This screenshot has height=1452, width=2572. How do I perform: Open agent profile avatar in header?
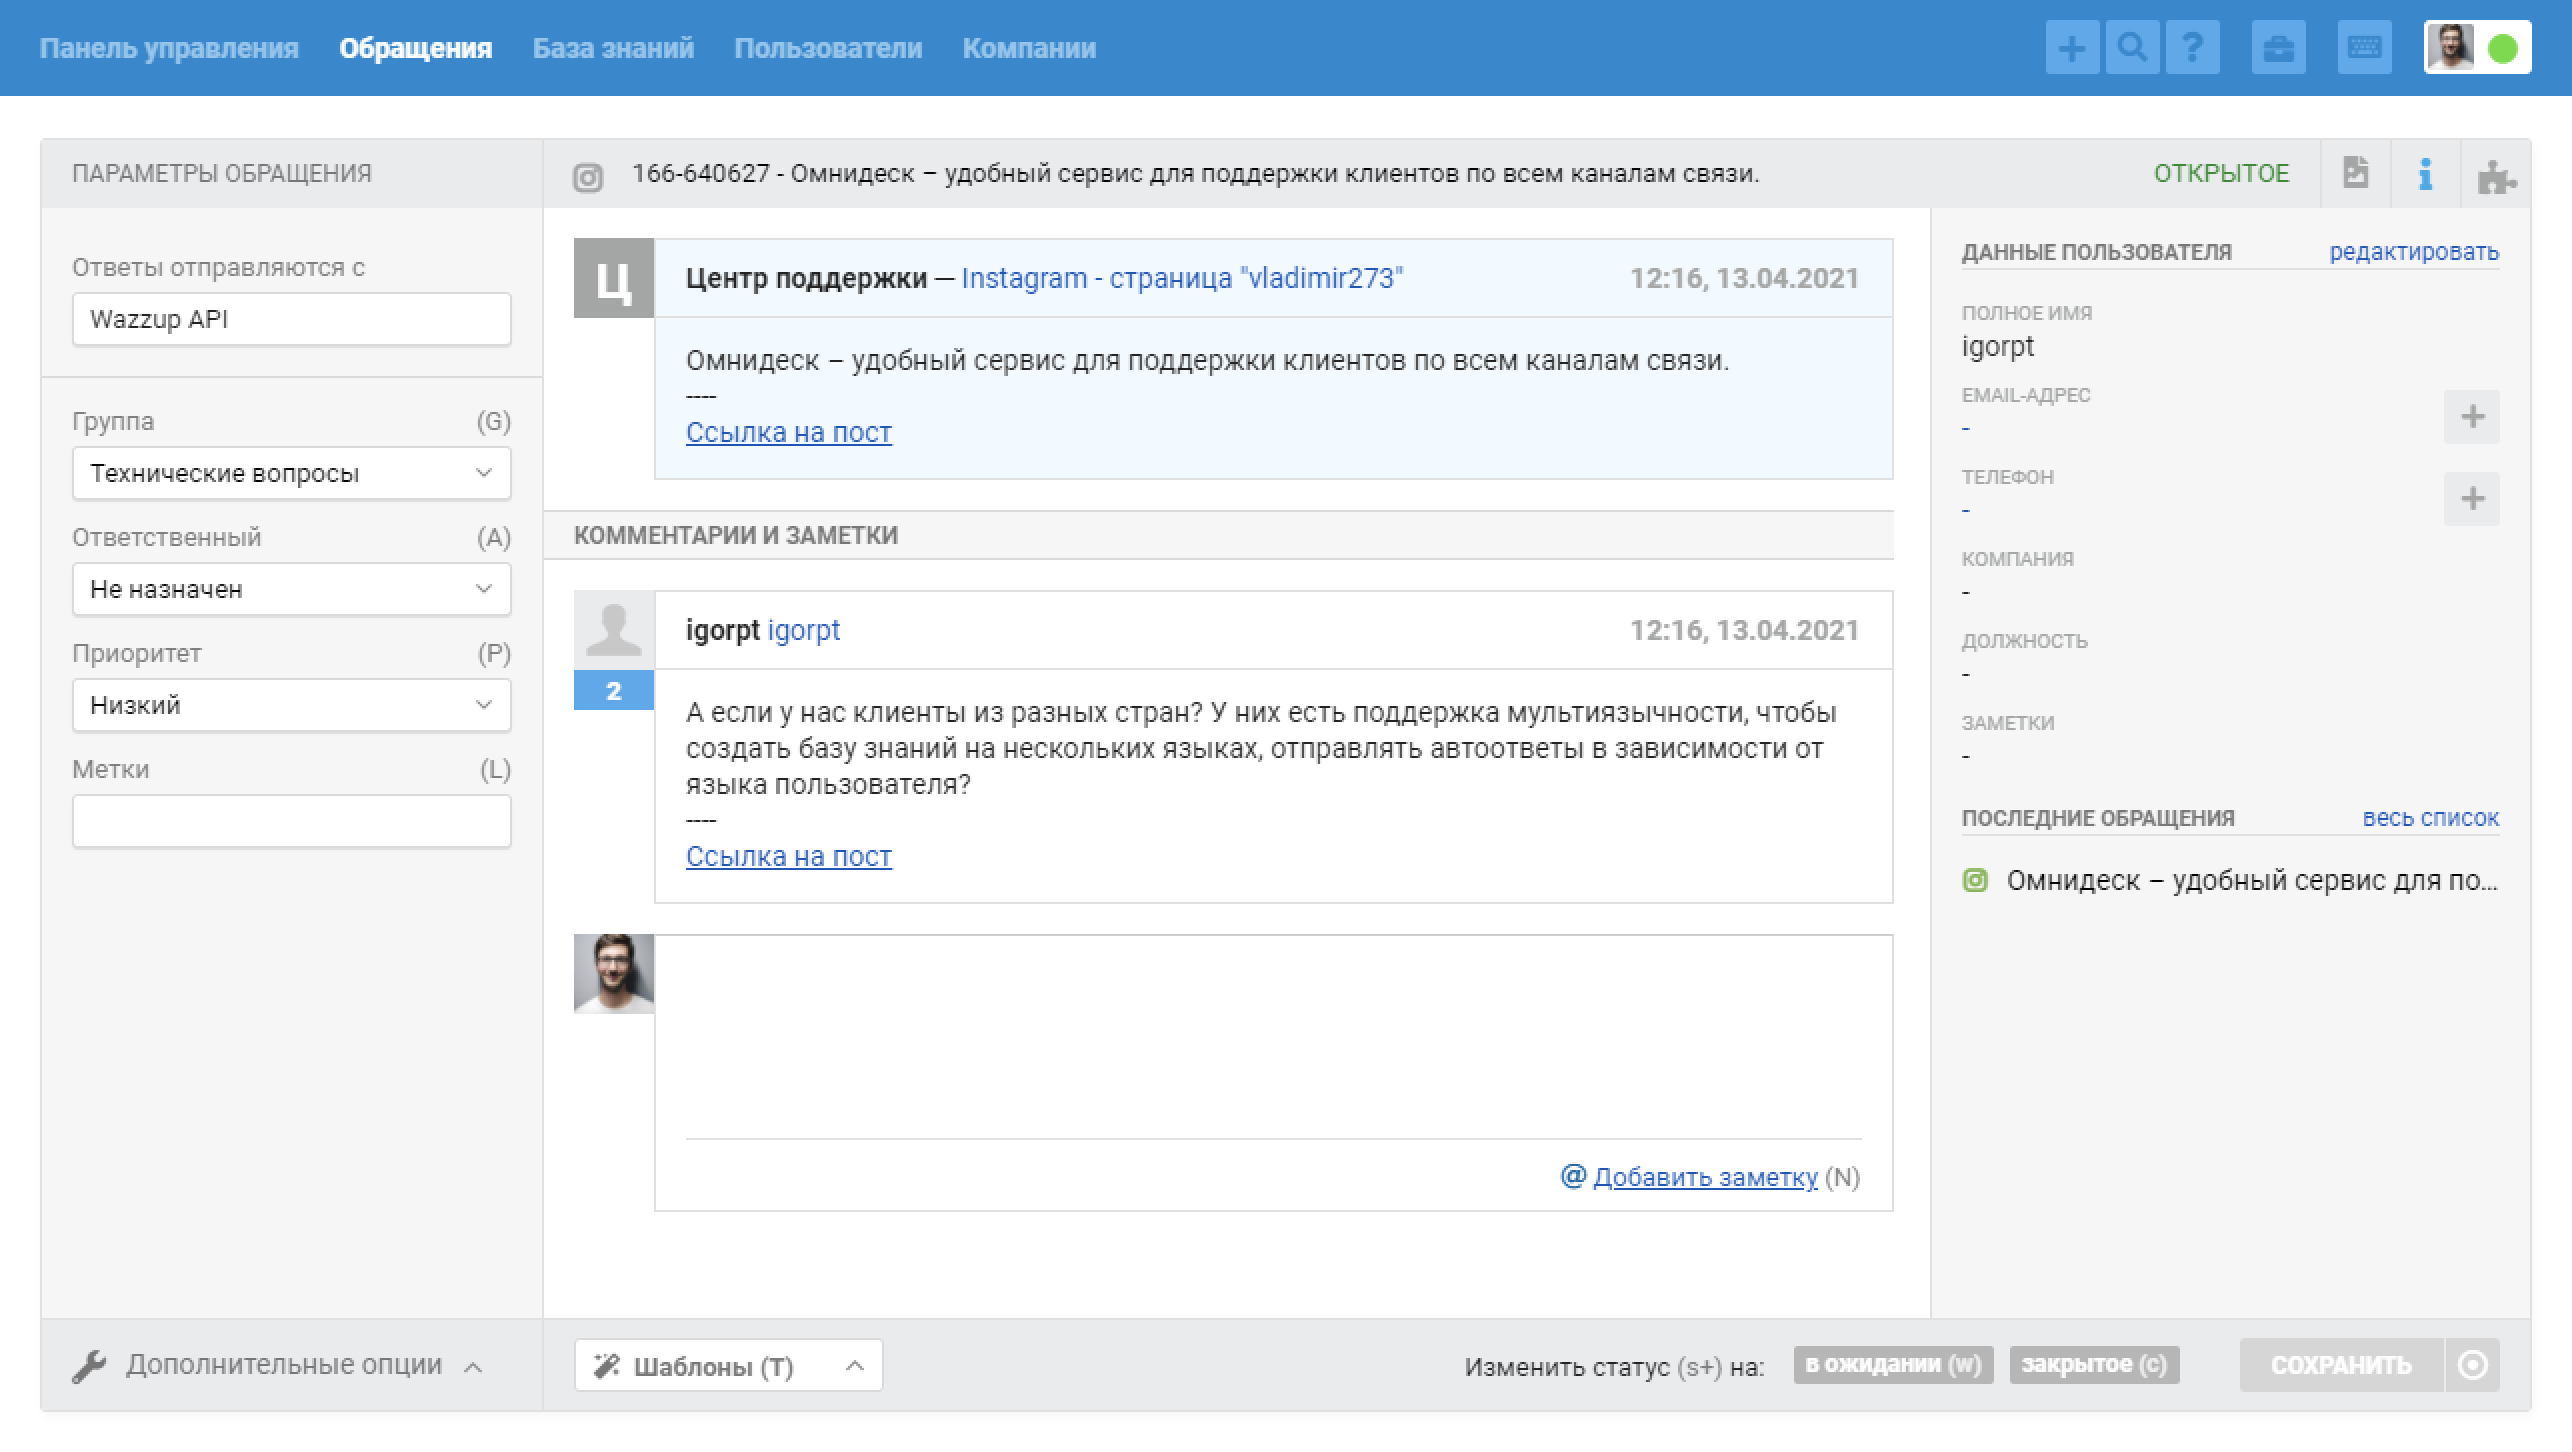pyautogui.click(x=2450, y=47)
